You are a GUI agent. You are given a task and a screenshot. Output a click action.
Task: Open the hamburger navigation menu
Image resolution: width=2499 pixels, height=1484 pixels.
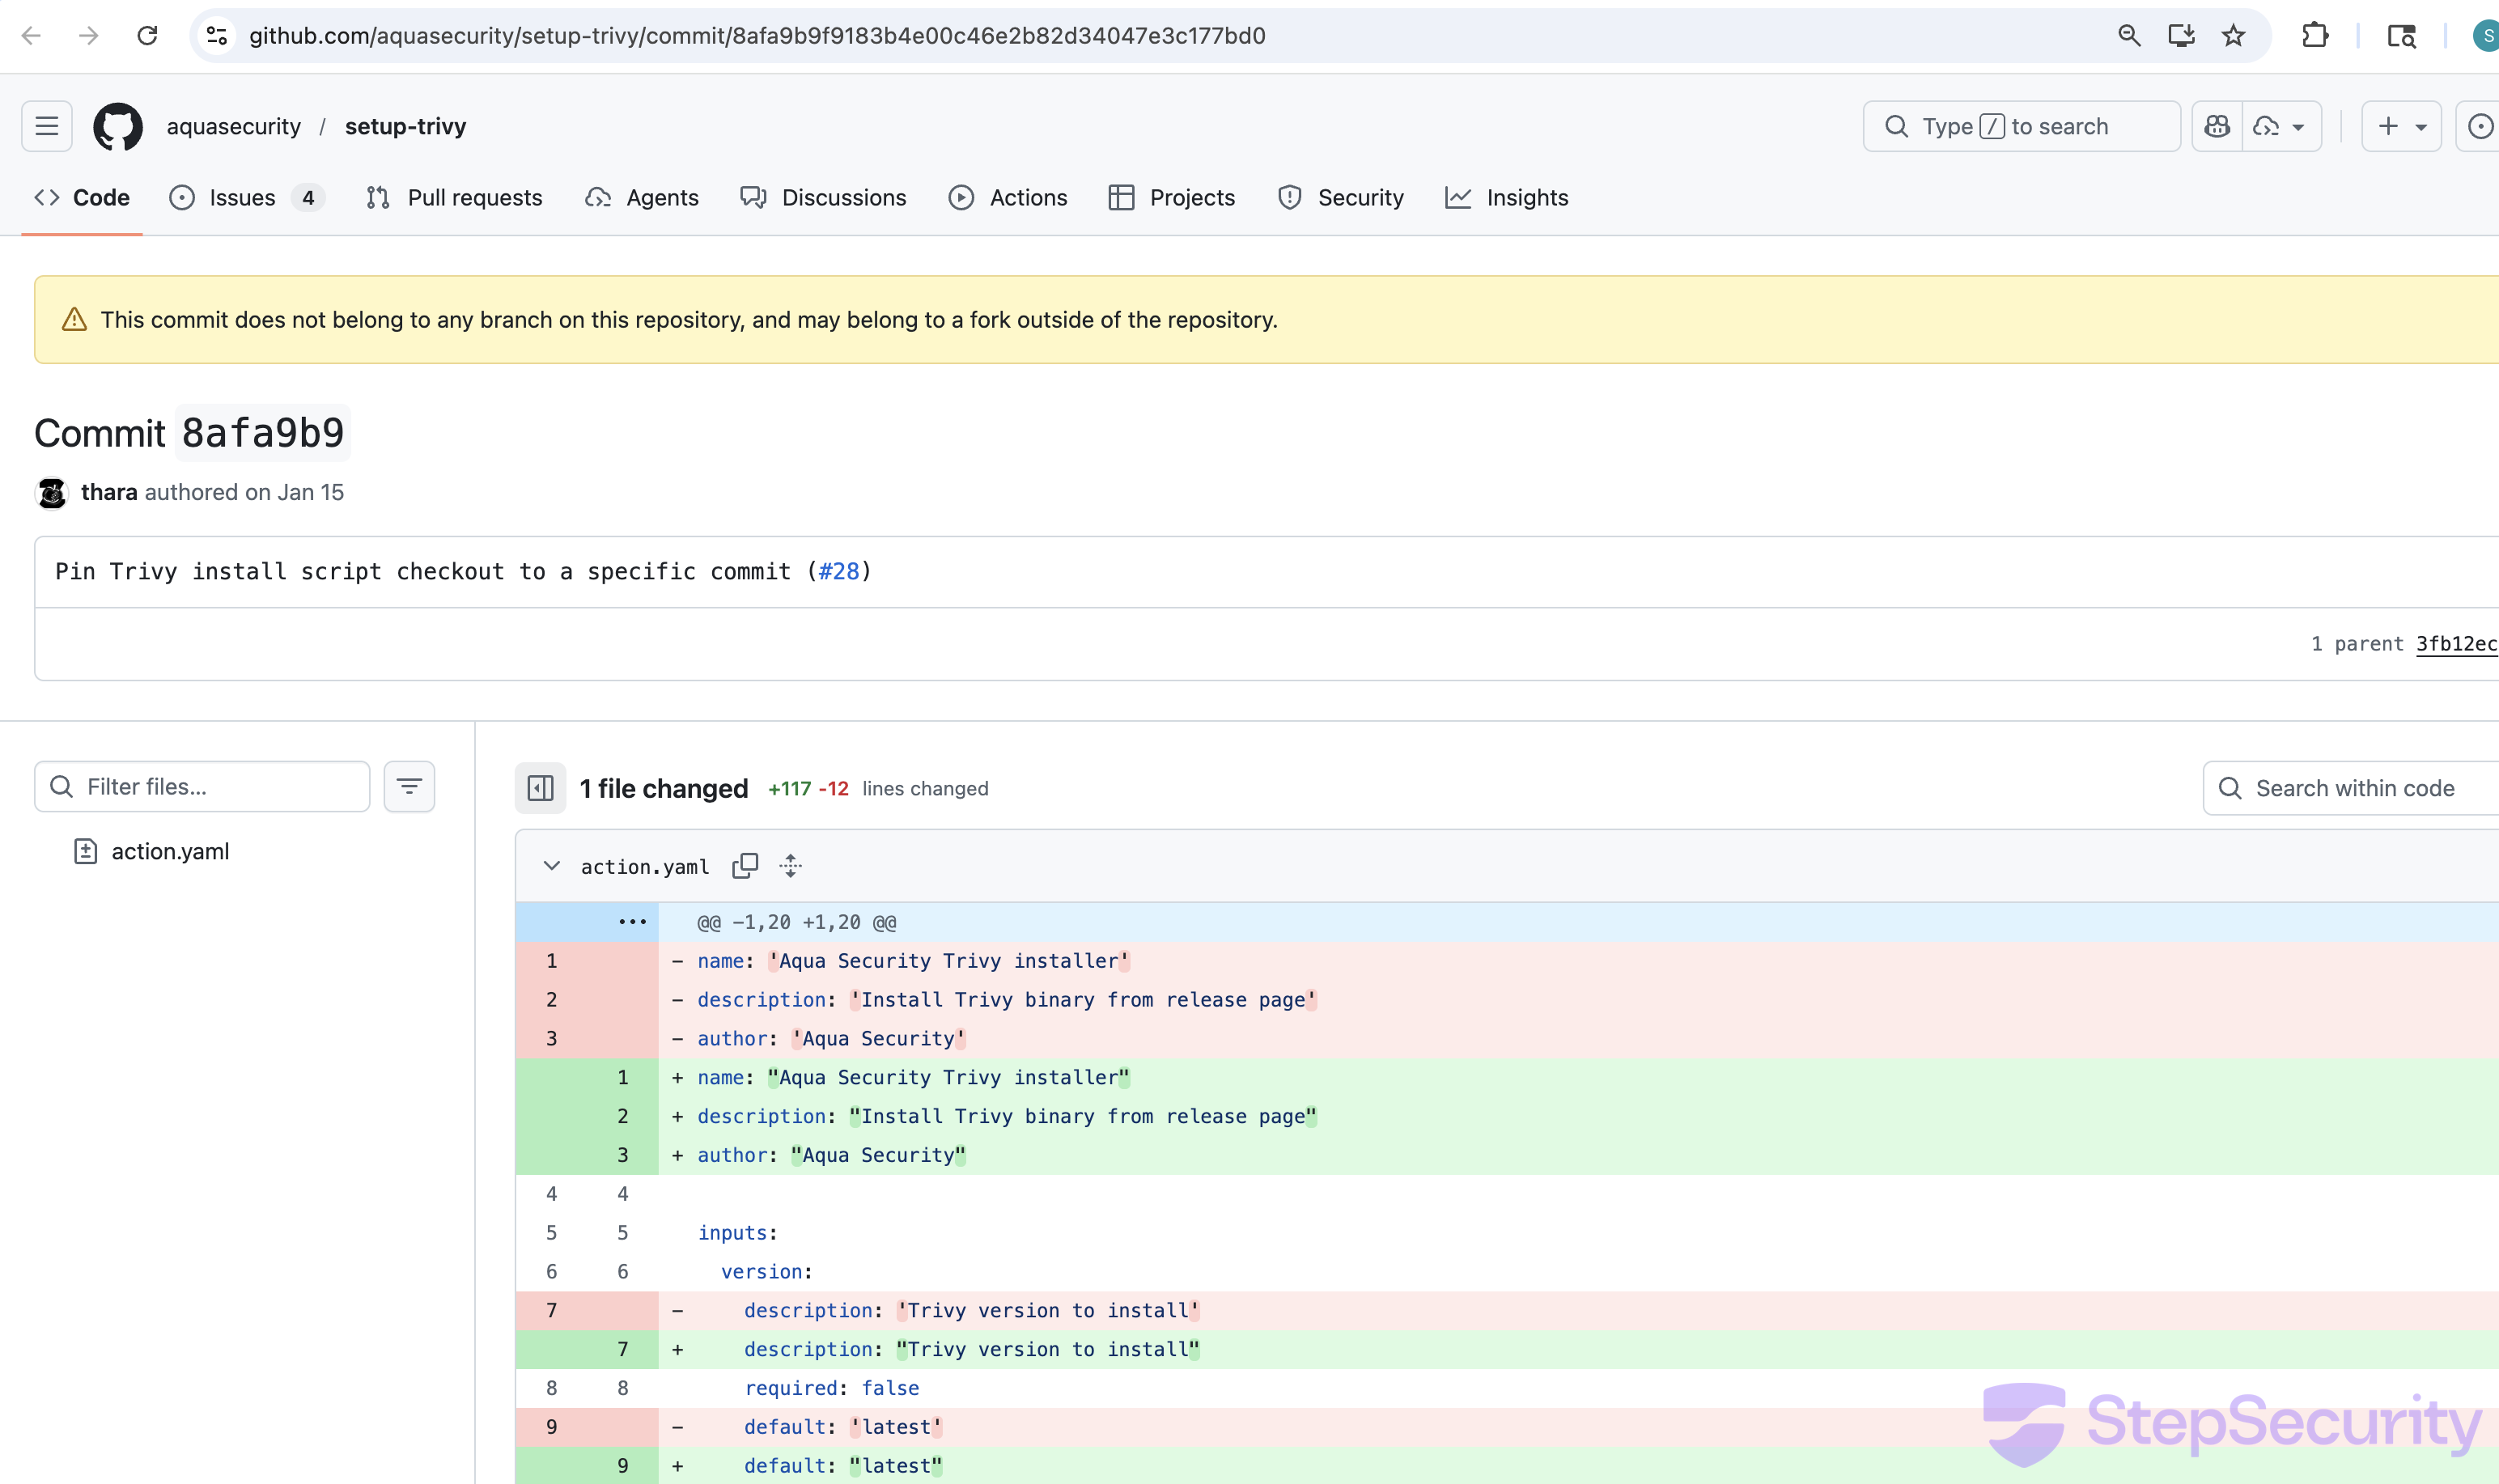coord(47,126)
